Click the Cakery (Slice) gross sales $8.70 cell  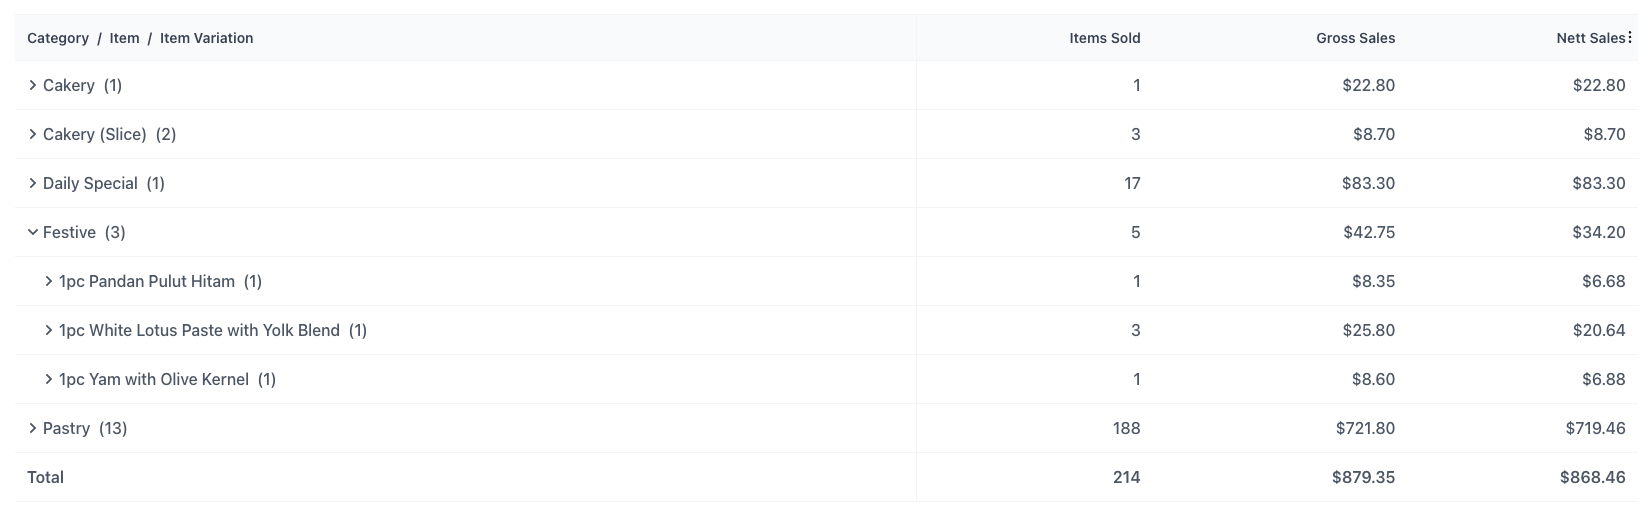(1373, 135)
